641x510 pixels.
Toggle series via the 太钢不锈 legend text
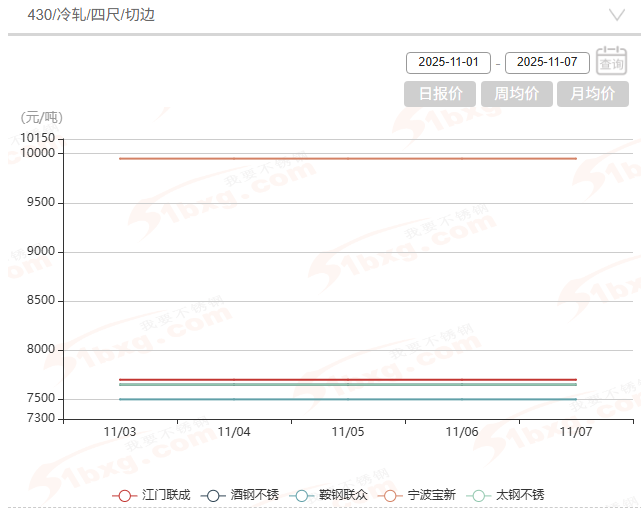tap(520, 495)
